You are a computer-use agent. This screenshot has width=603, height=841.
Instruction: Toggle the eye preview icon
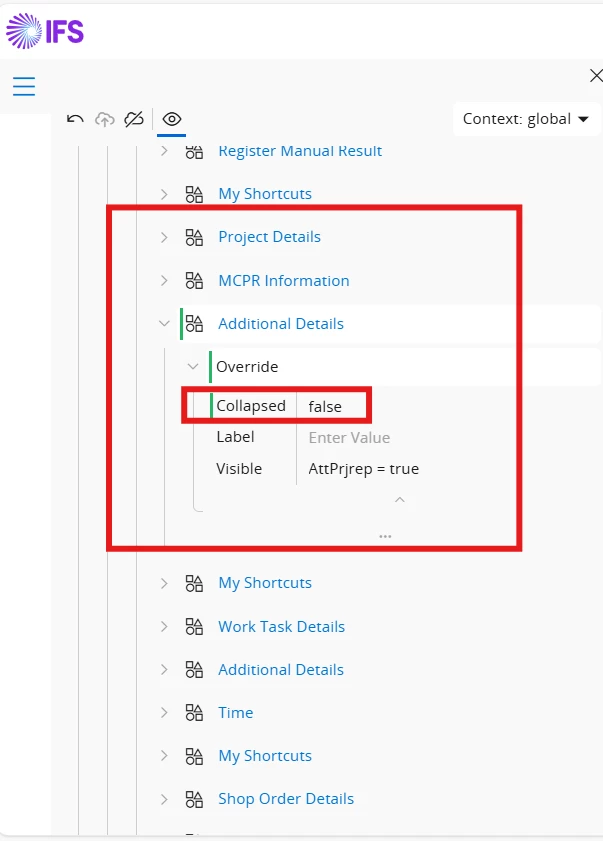coord(172,119)
